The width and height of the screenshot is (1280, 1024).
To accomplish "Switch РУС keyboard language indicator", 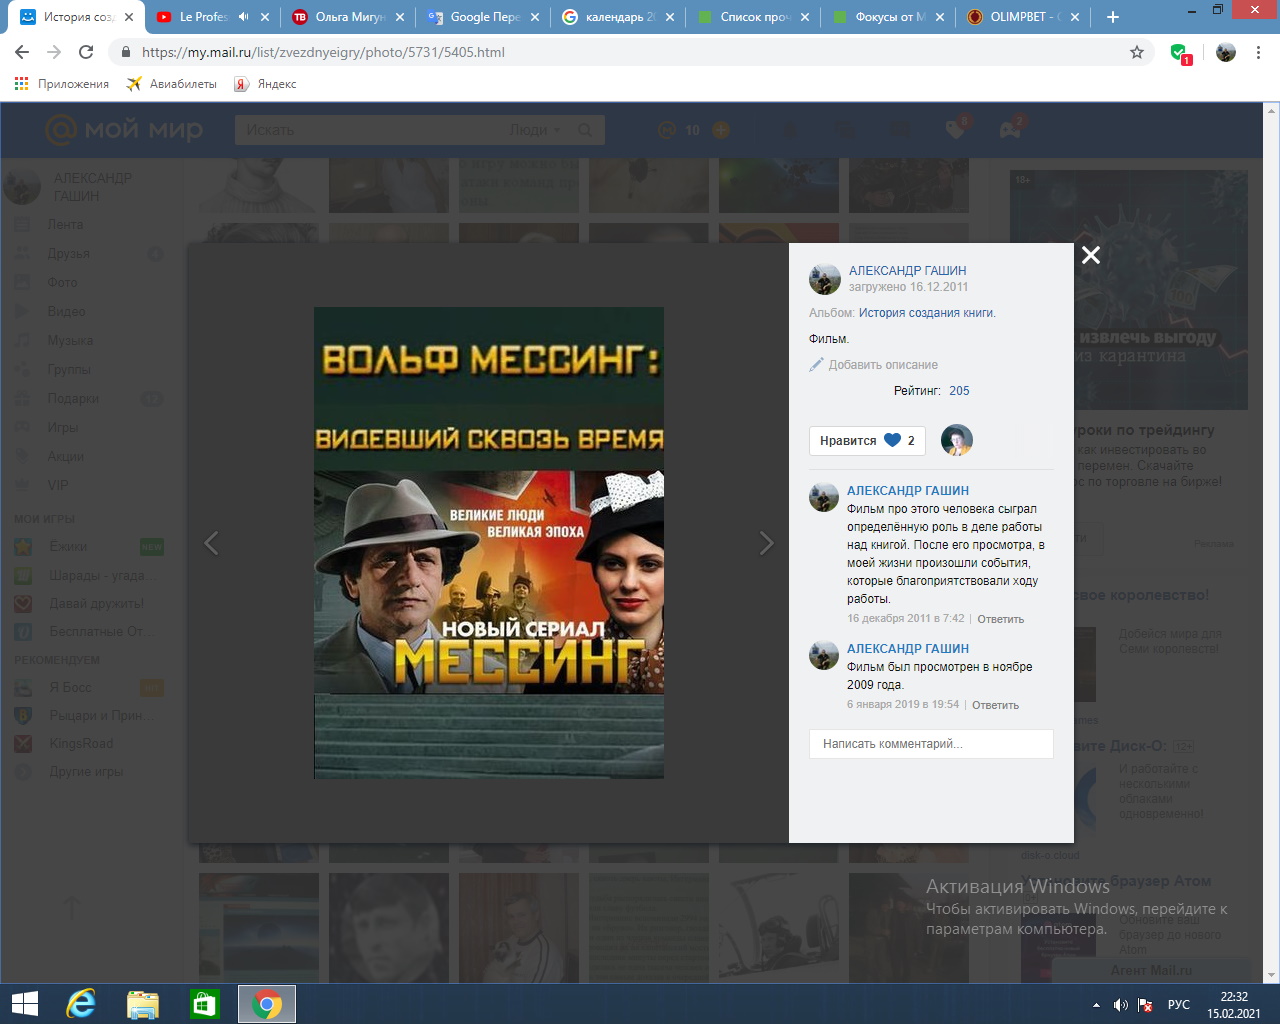I will click(1179, 1005).
